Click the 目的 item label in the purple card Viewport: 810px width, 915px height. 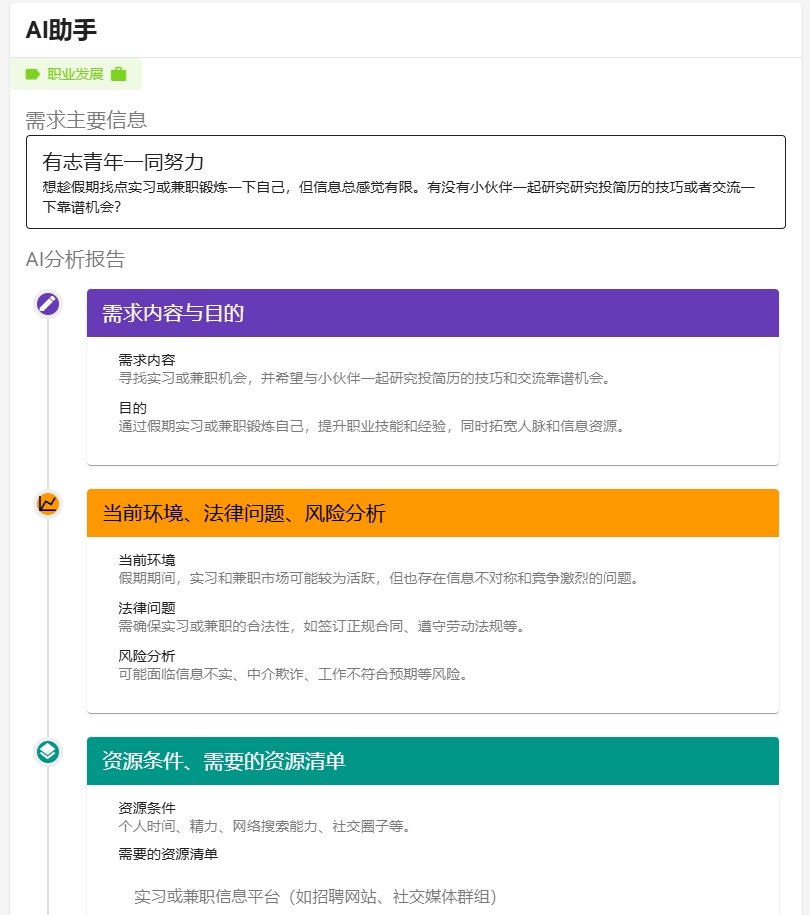[132, 408]
